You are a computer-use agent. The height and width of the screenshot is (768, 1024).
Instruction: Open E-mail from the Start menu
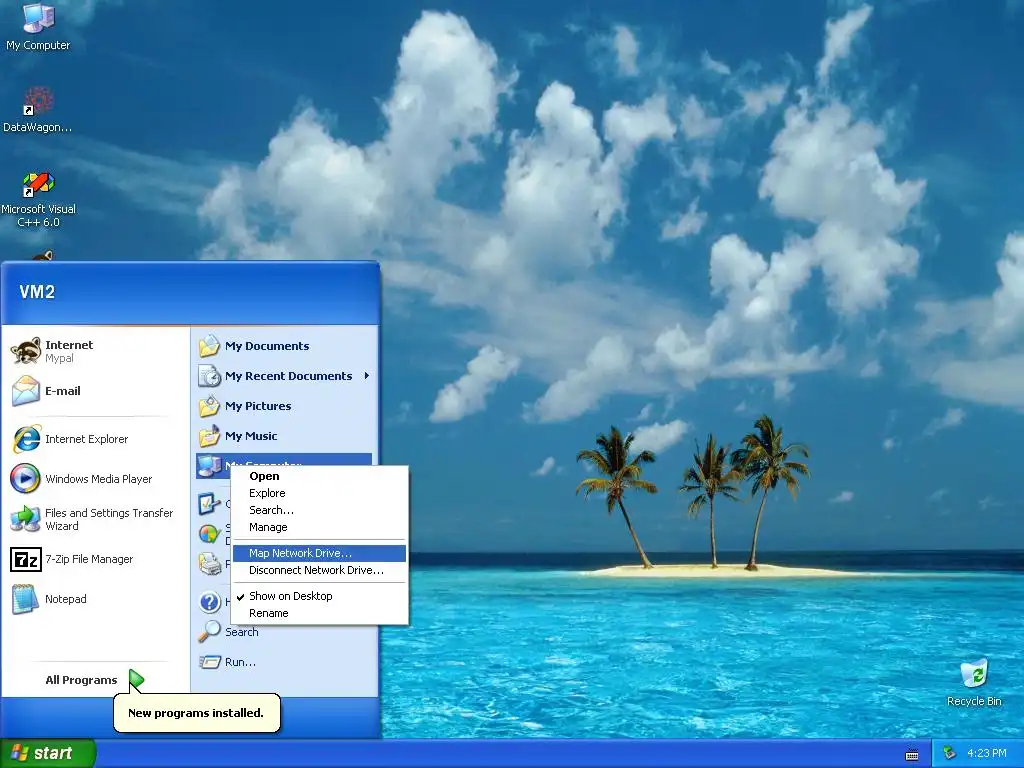point(96,391)
